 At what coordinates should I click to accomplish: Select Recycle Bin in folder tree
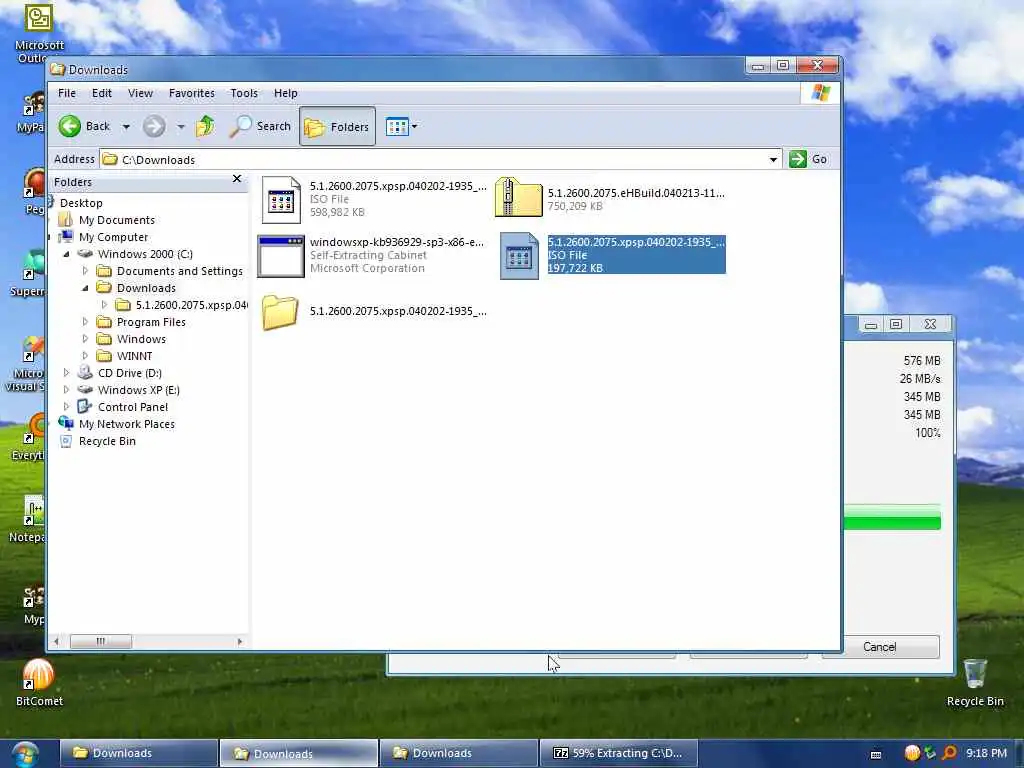[107, 441]
